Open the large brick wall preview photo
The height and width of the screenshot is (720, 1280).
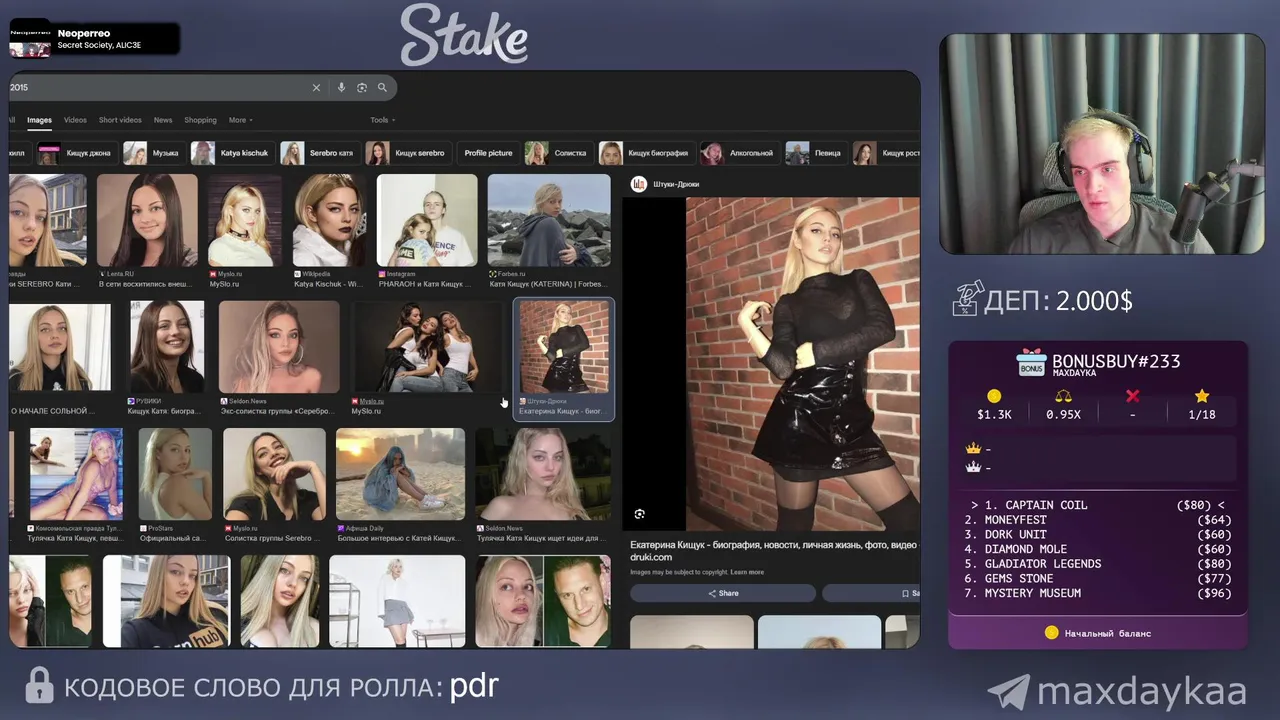coord(802,363)
